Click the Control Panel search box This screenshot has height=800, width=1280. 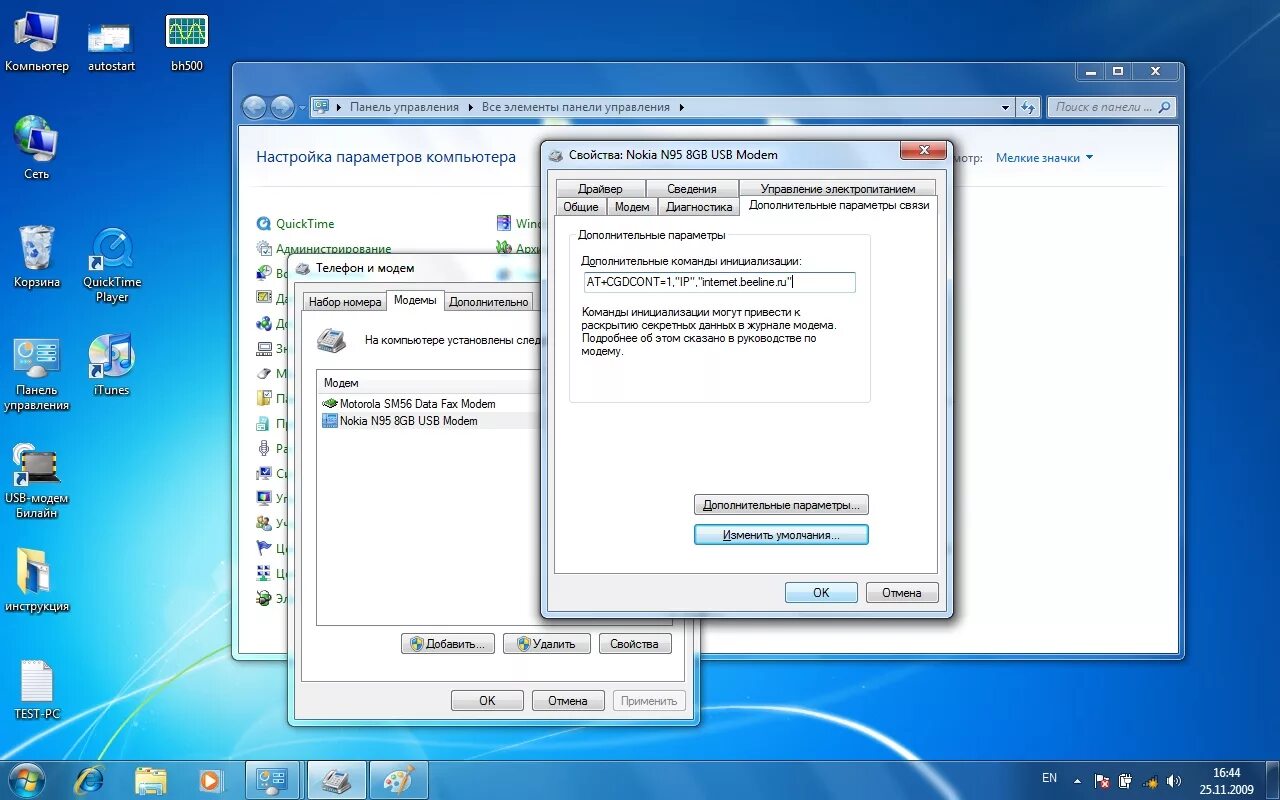pyautogui.click(x=1111, y=107)
